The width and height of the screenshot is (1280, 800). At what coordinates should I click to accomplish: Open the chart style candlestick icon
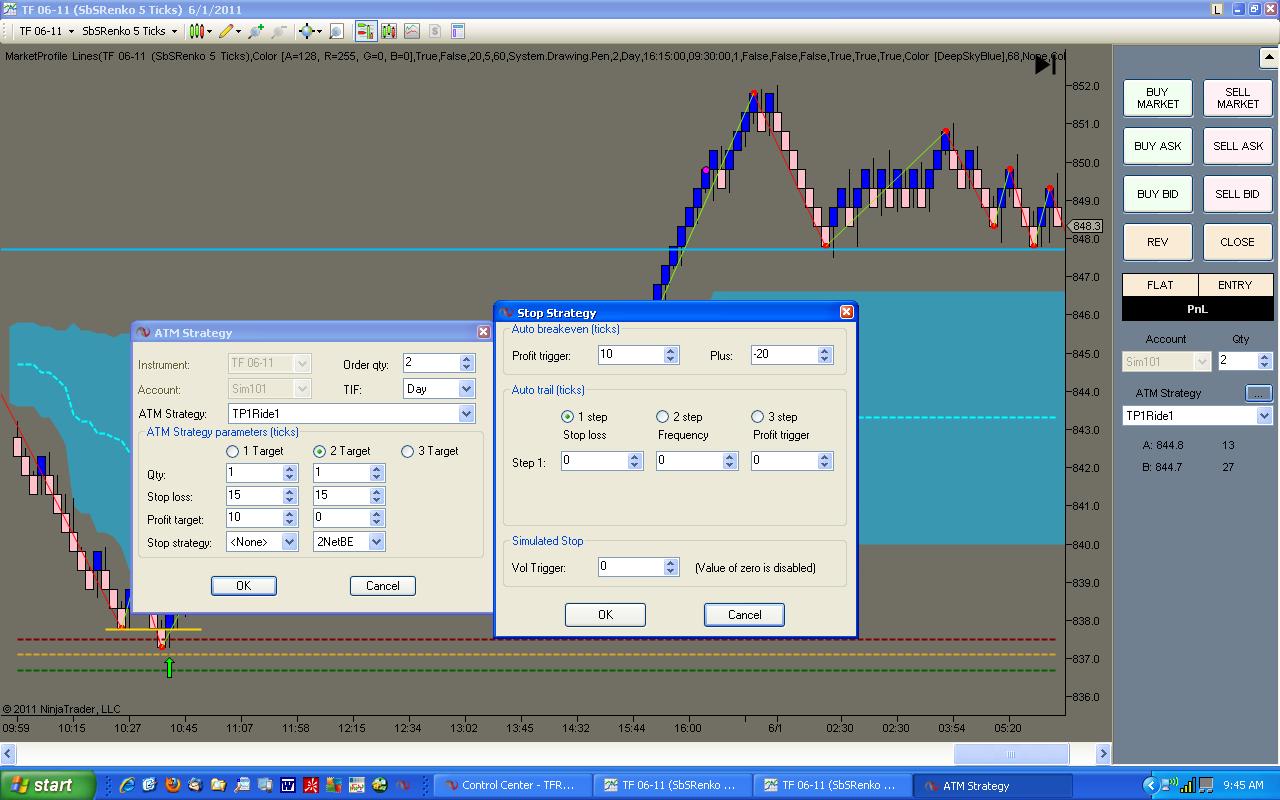(x=197, y=31)
